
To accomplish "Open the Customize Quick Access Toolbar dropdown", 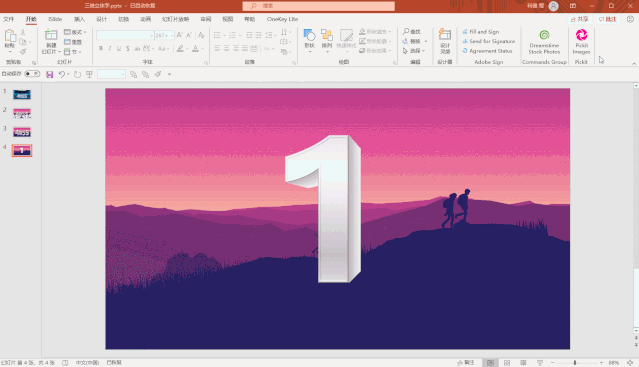I will (x=170, y=75).
